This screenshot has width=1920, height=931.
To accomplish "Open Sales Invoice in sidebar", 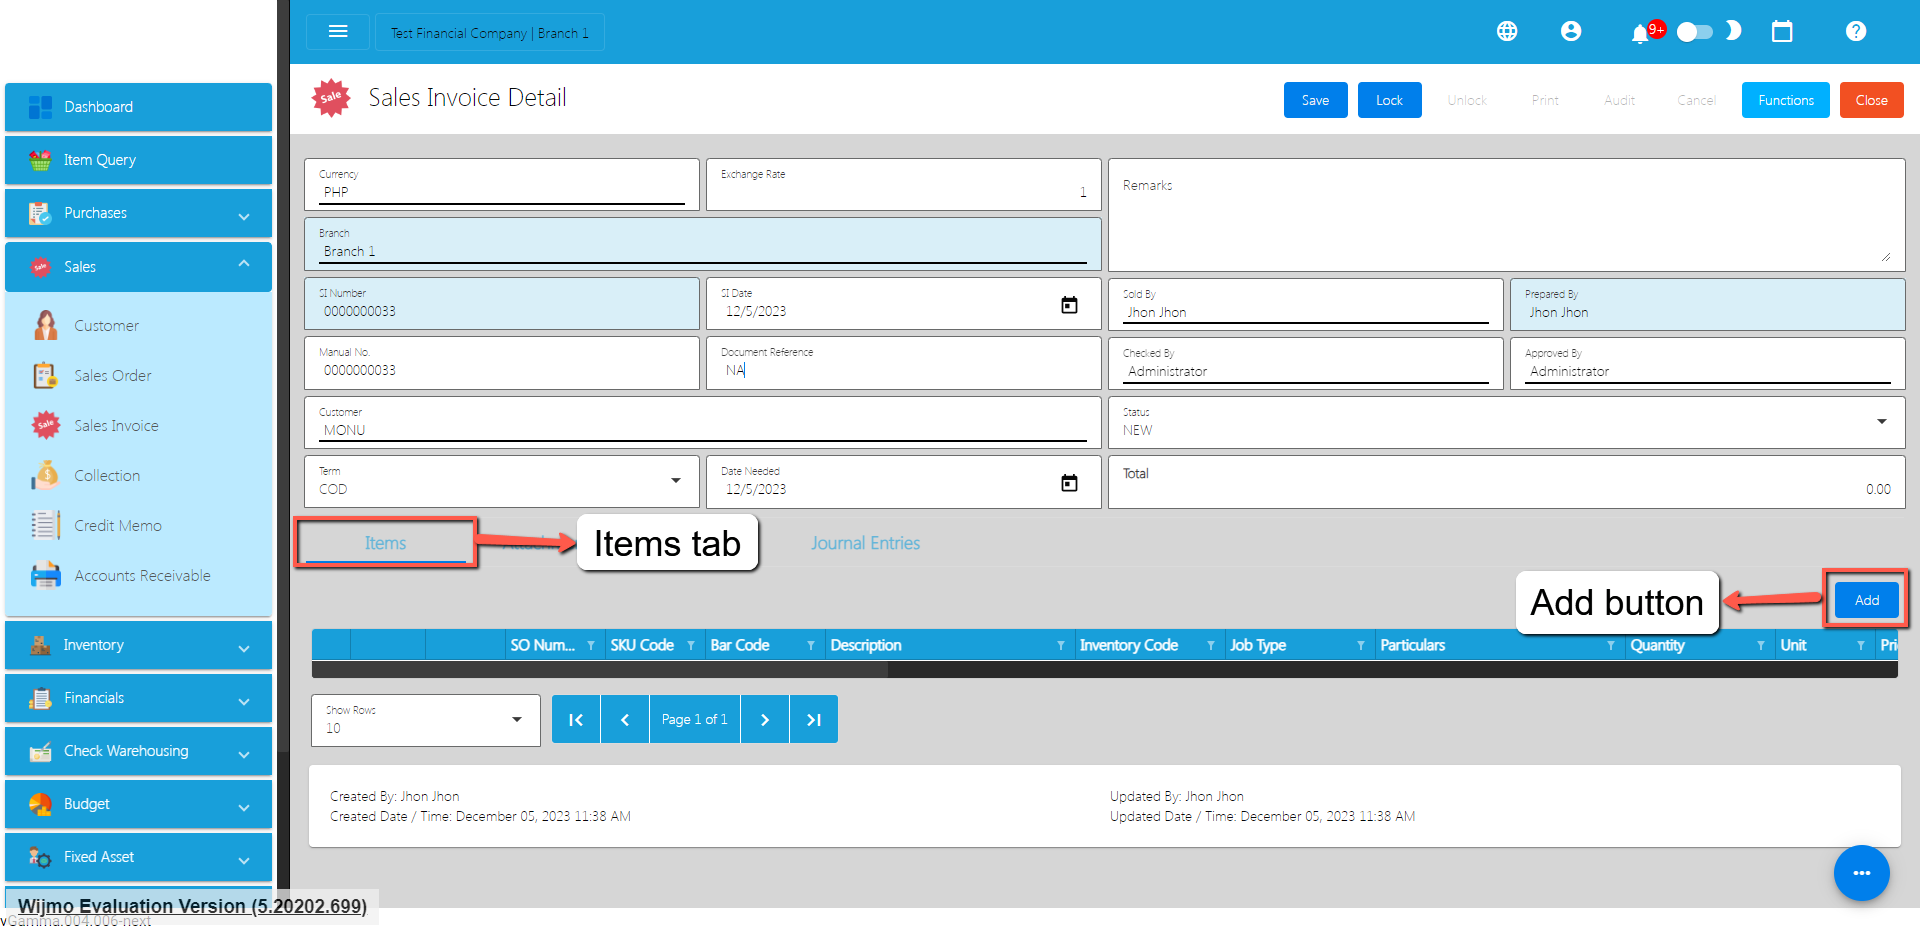I will coord(116,426).
